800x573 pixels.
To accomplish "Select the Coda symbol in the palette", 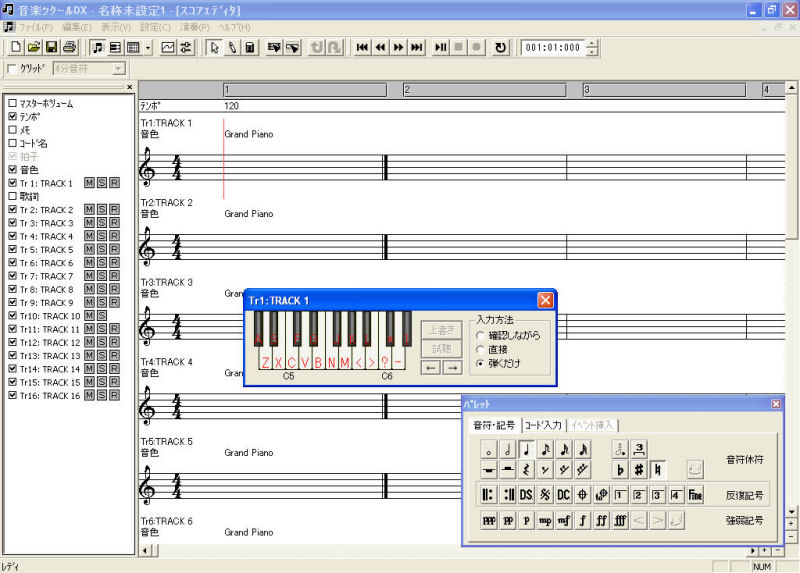I will (x=583, y=495).
